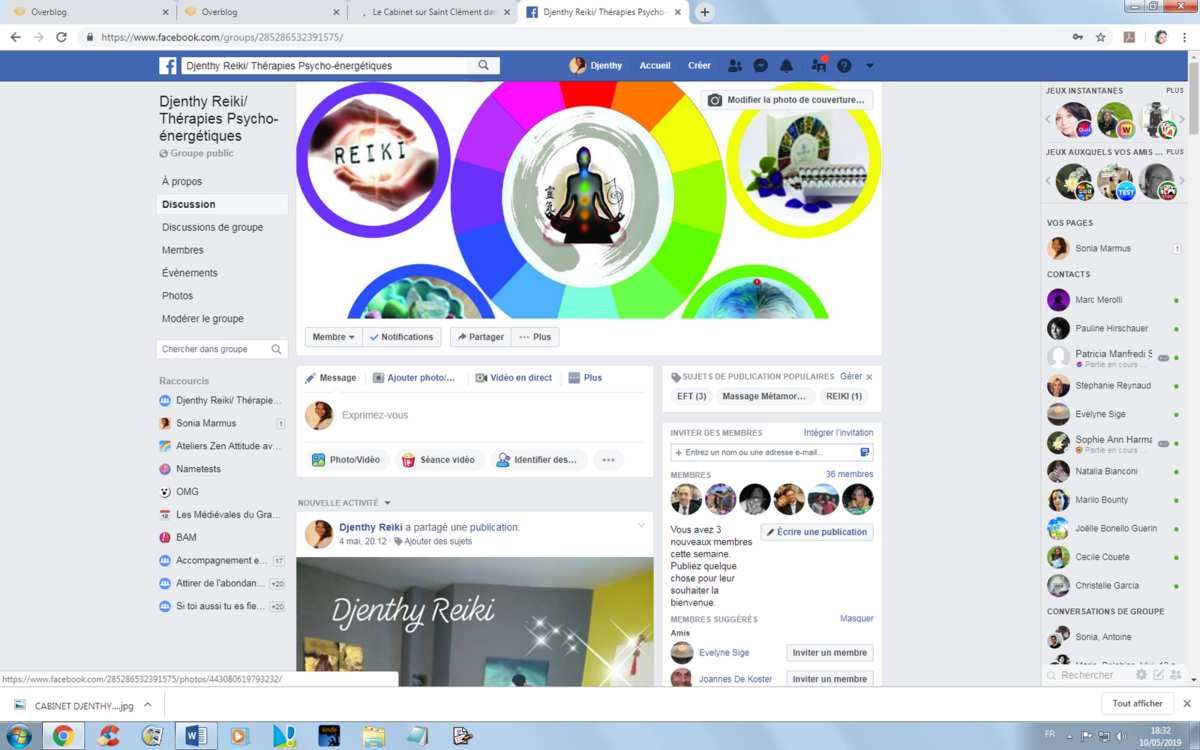Screen dimensions: 1200x750
Task: Toggle the group Notifications button
Action: tap(401, 337)
